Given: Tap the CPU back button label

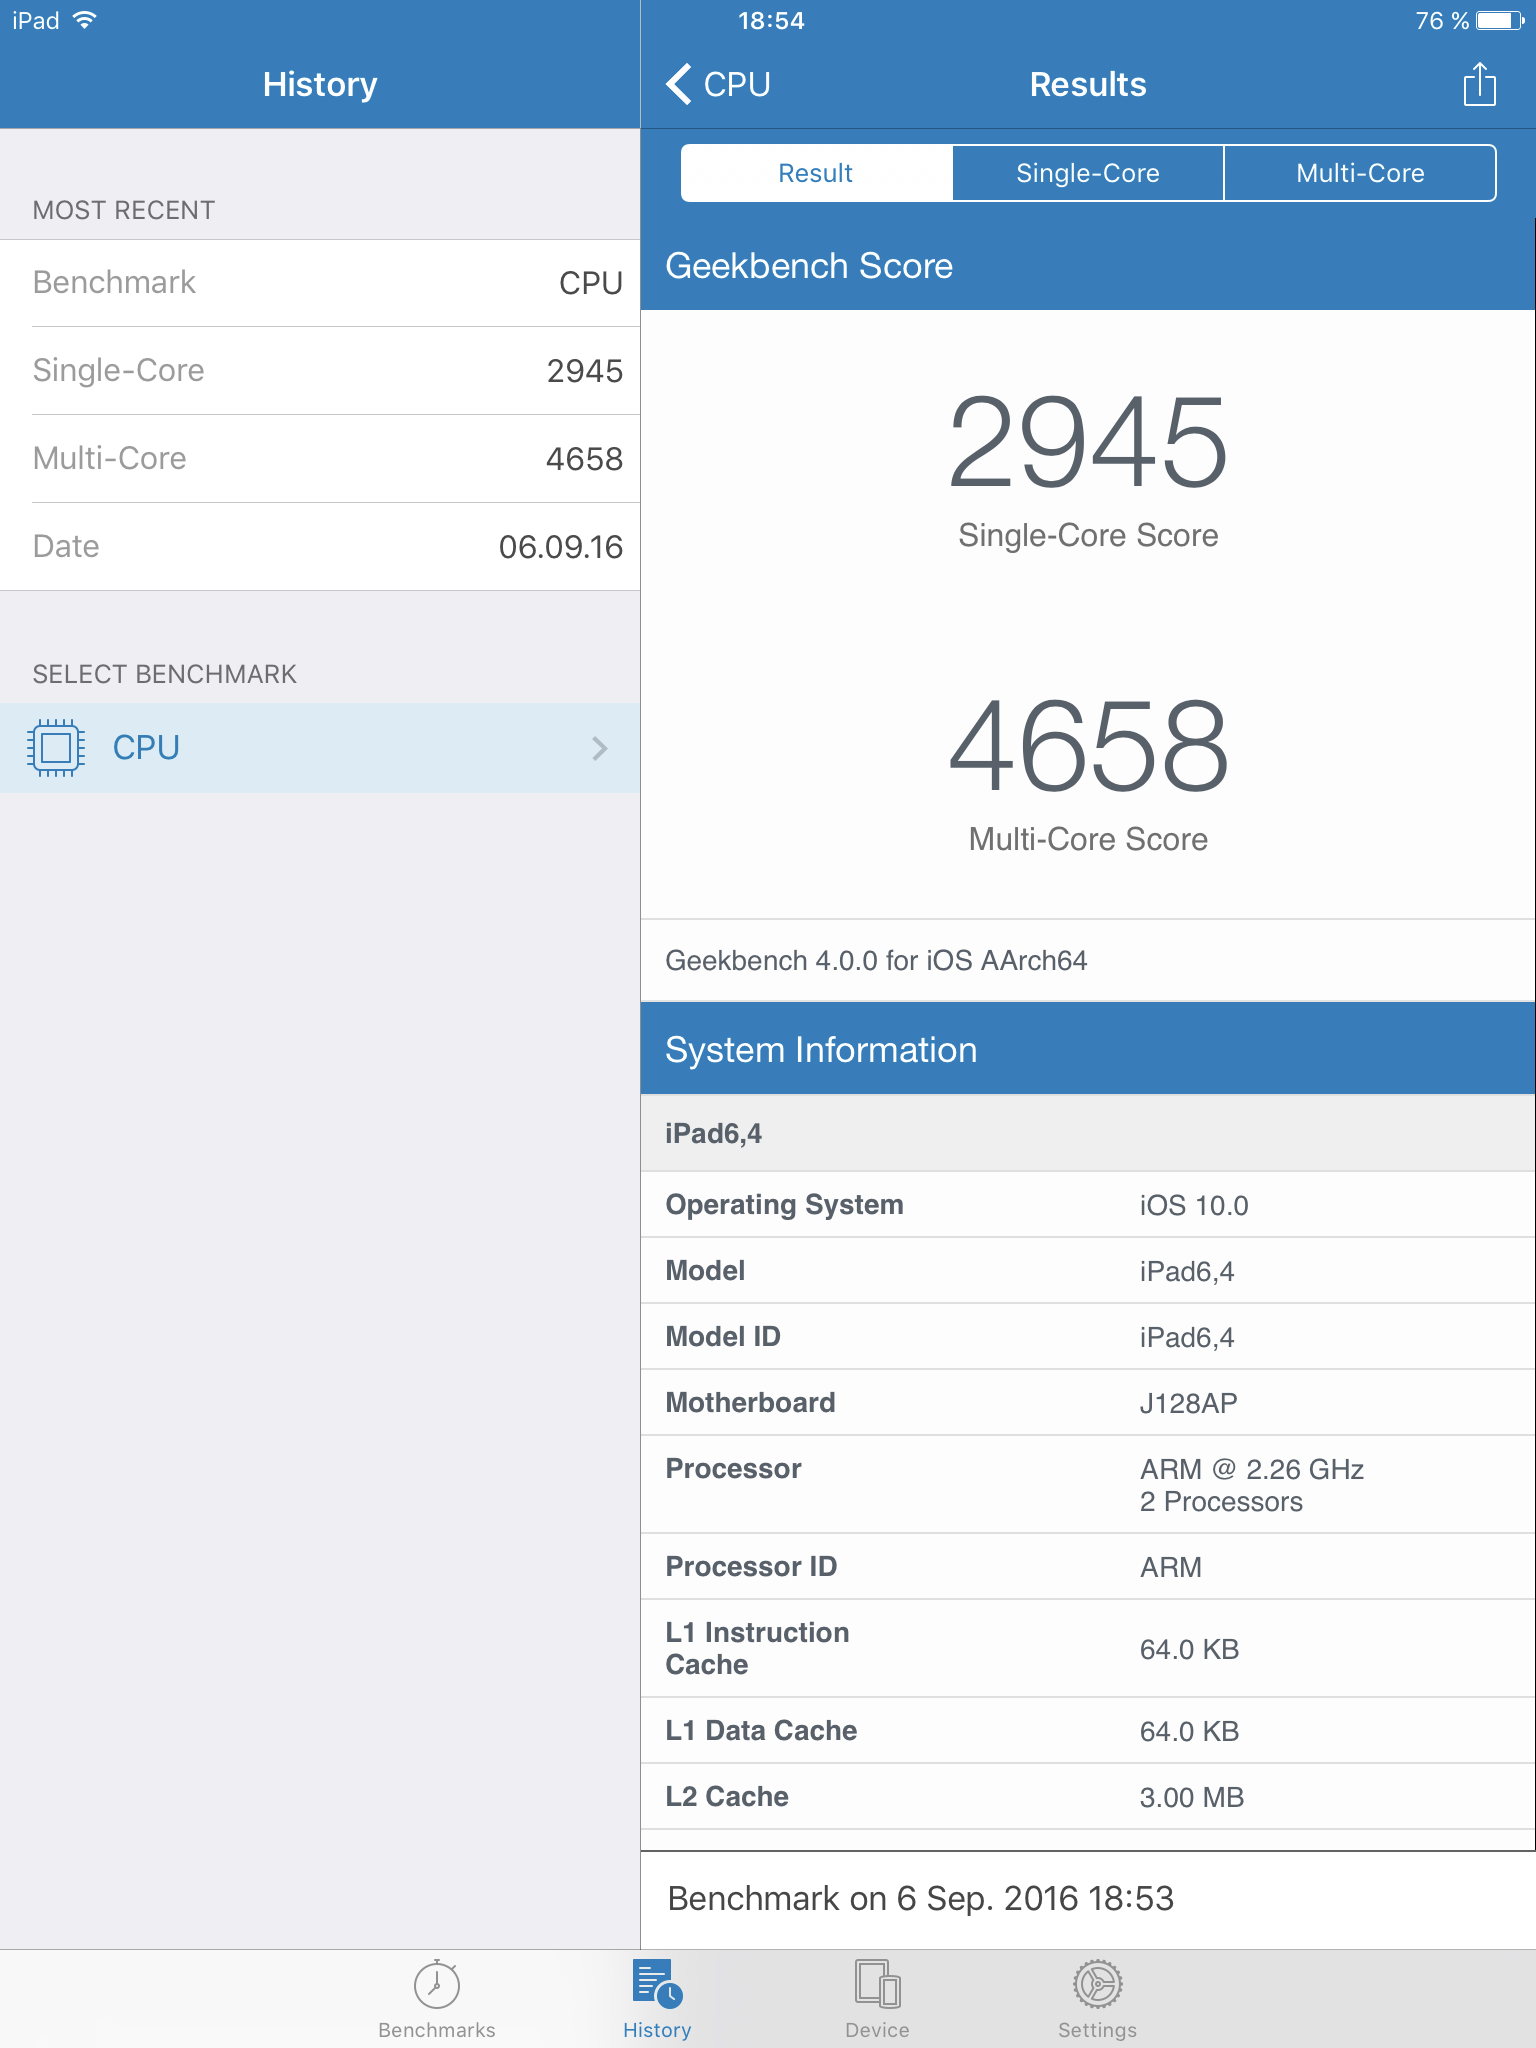Looking at the screenshot, I should coord(737,84).
